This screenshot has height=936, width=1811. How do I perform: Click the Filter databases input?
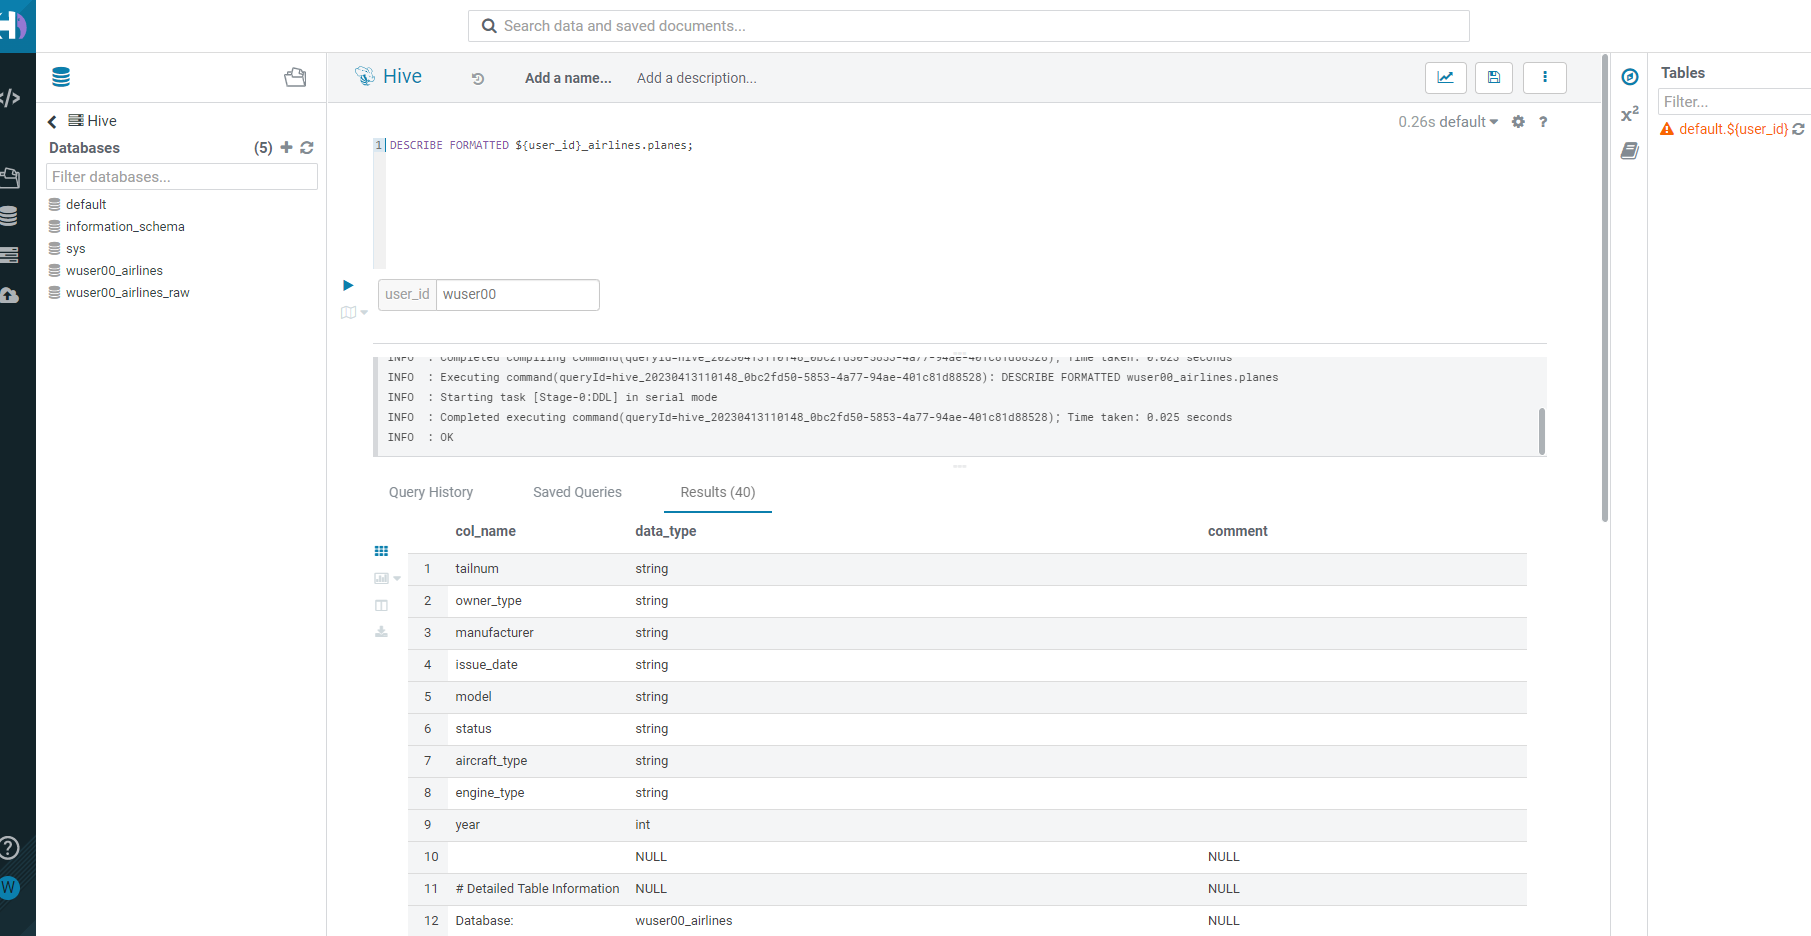182,177
